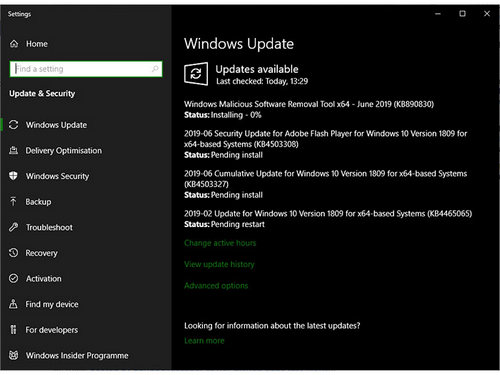This screenshot has height=375, width=500.
Task: Minimize the Settings window
Action: tap(438, 14)
